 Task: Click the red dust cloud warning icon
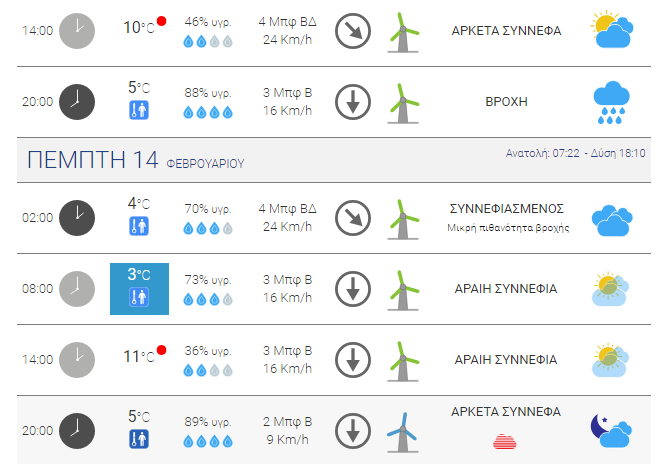[x=505, y=442]
